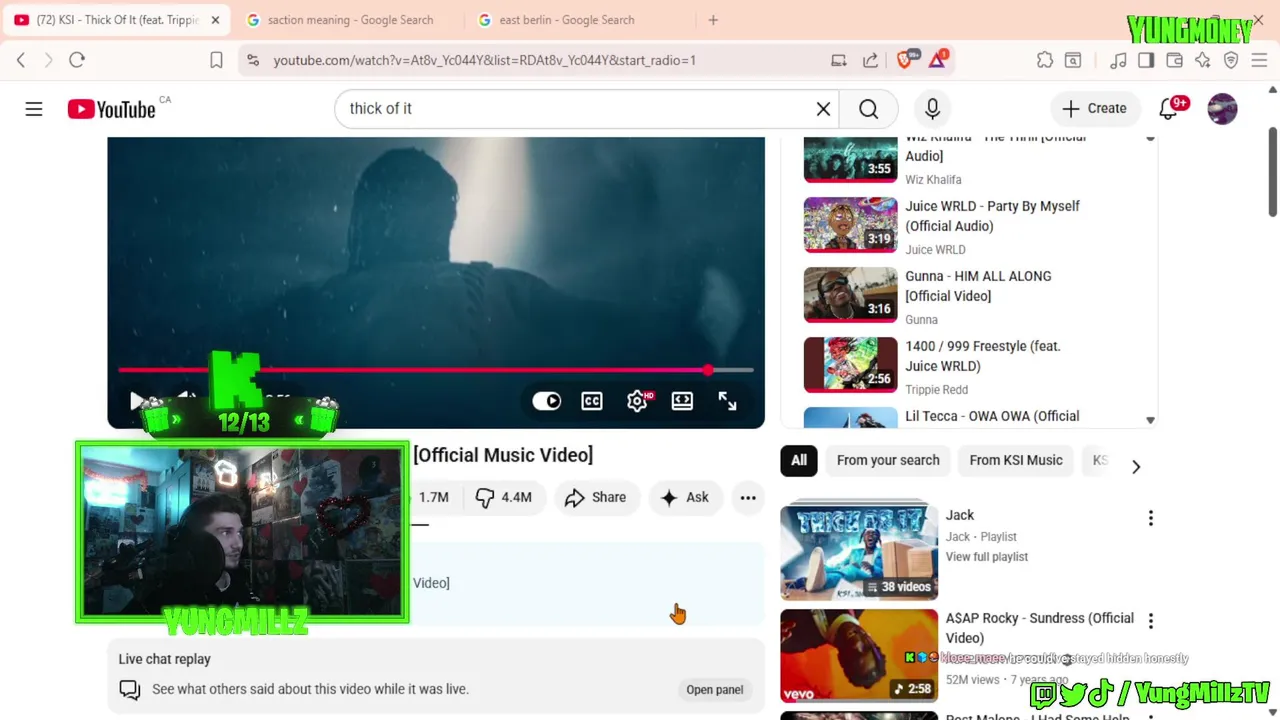1280x720 pixels.
Task: Clear the search box with the X
Action: point(823,109)
